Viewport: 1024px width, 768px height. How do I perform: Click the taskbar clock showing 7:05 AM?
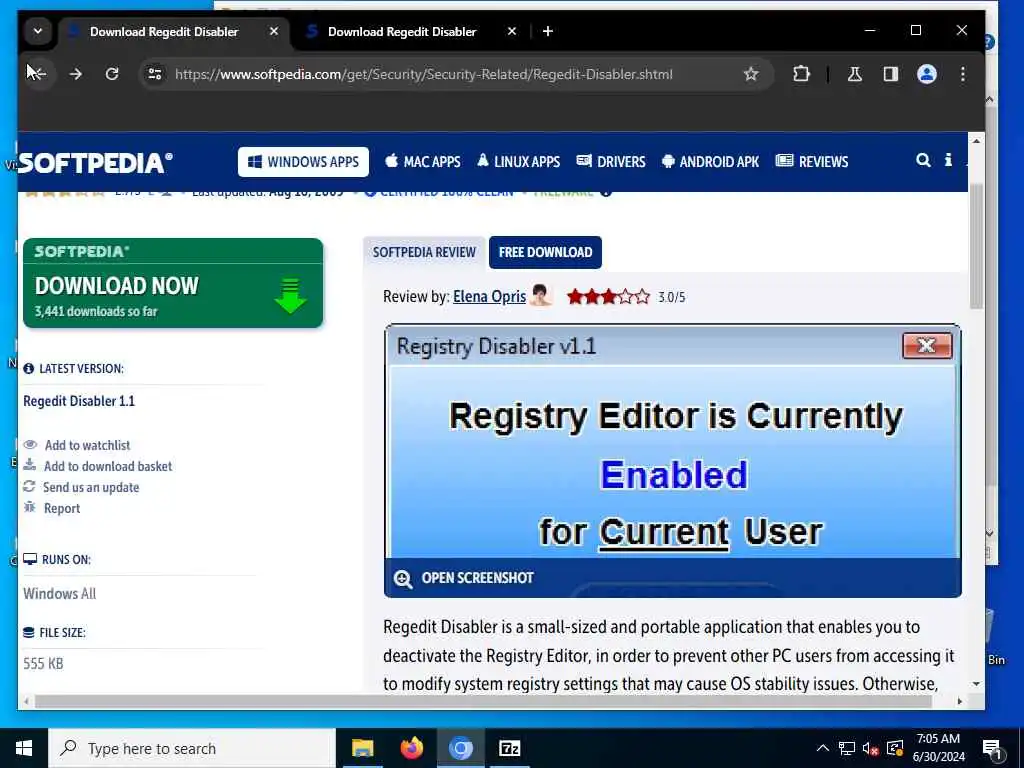(x=938, y=748)
